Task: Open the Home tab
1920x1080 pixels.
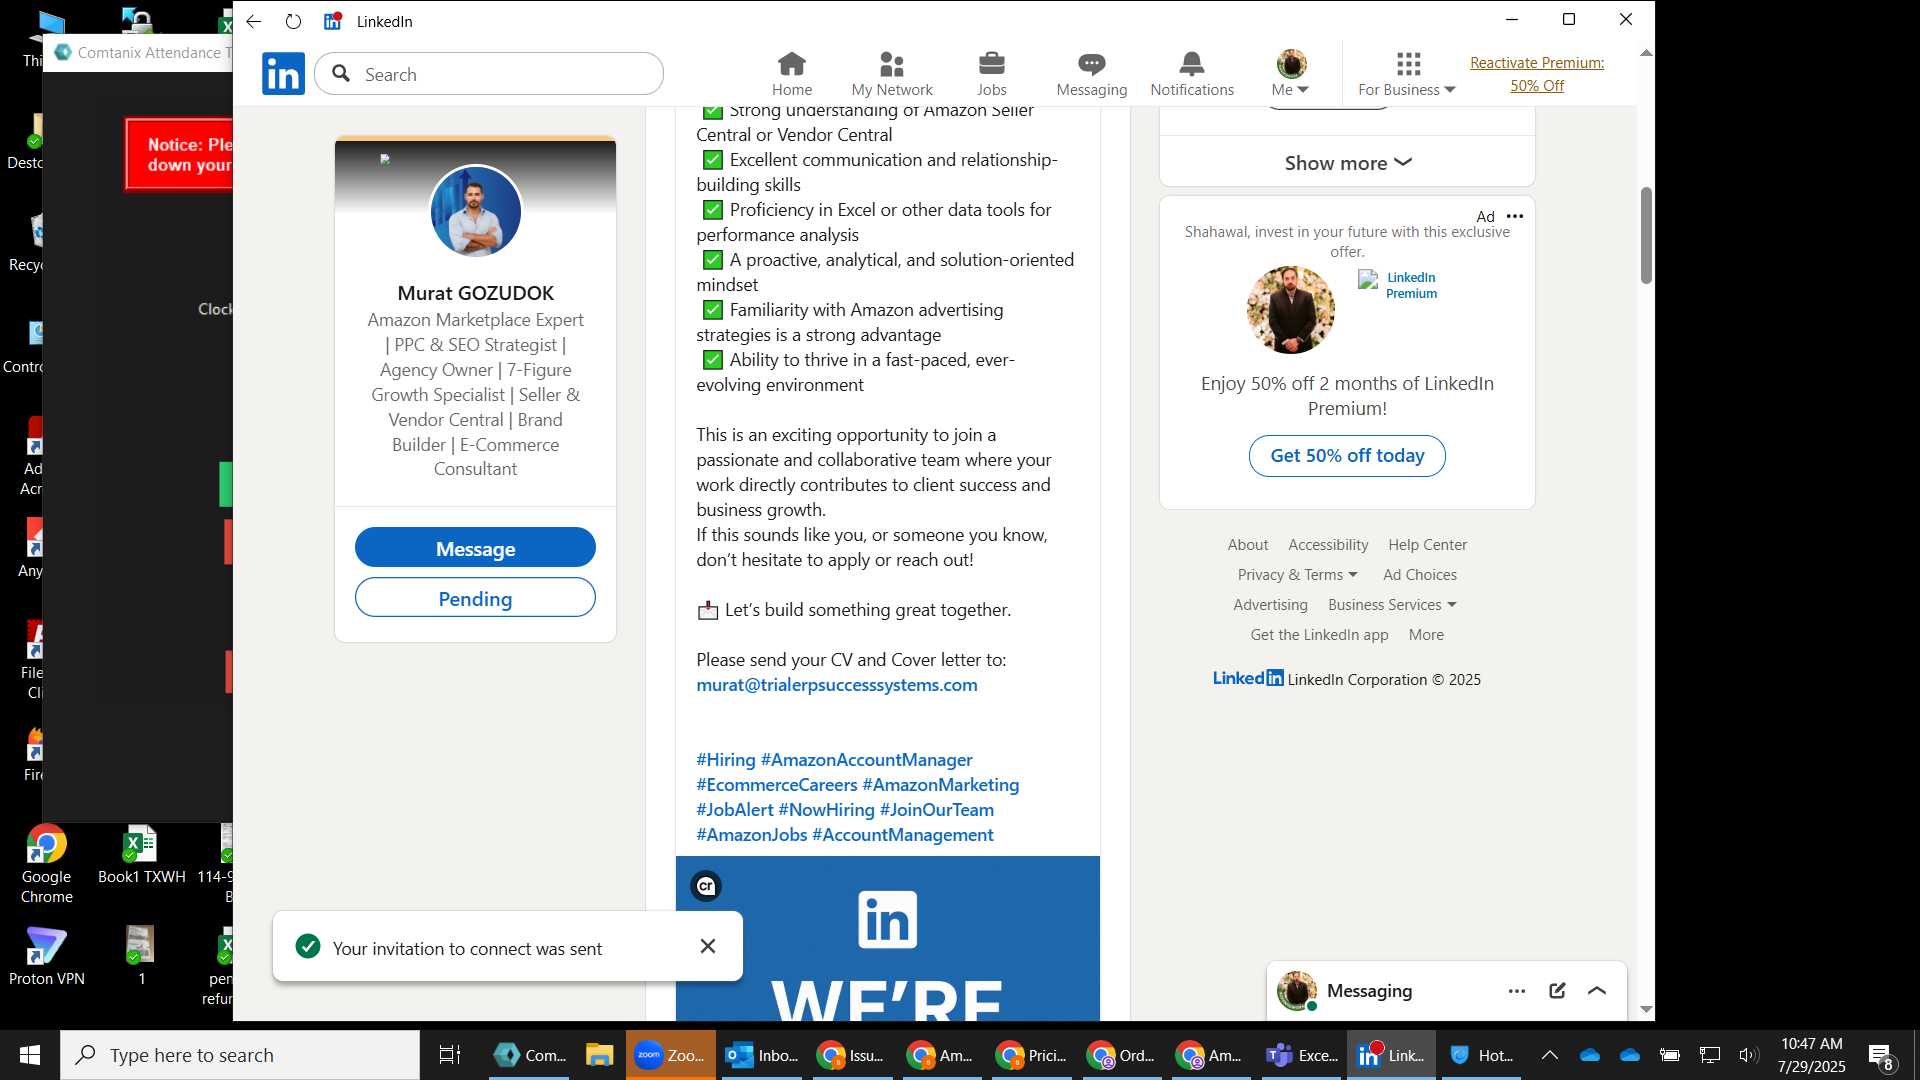Action: 791,74
